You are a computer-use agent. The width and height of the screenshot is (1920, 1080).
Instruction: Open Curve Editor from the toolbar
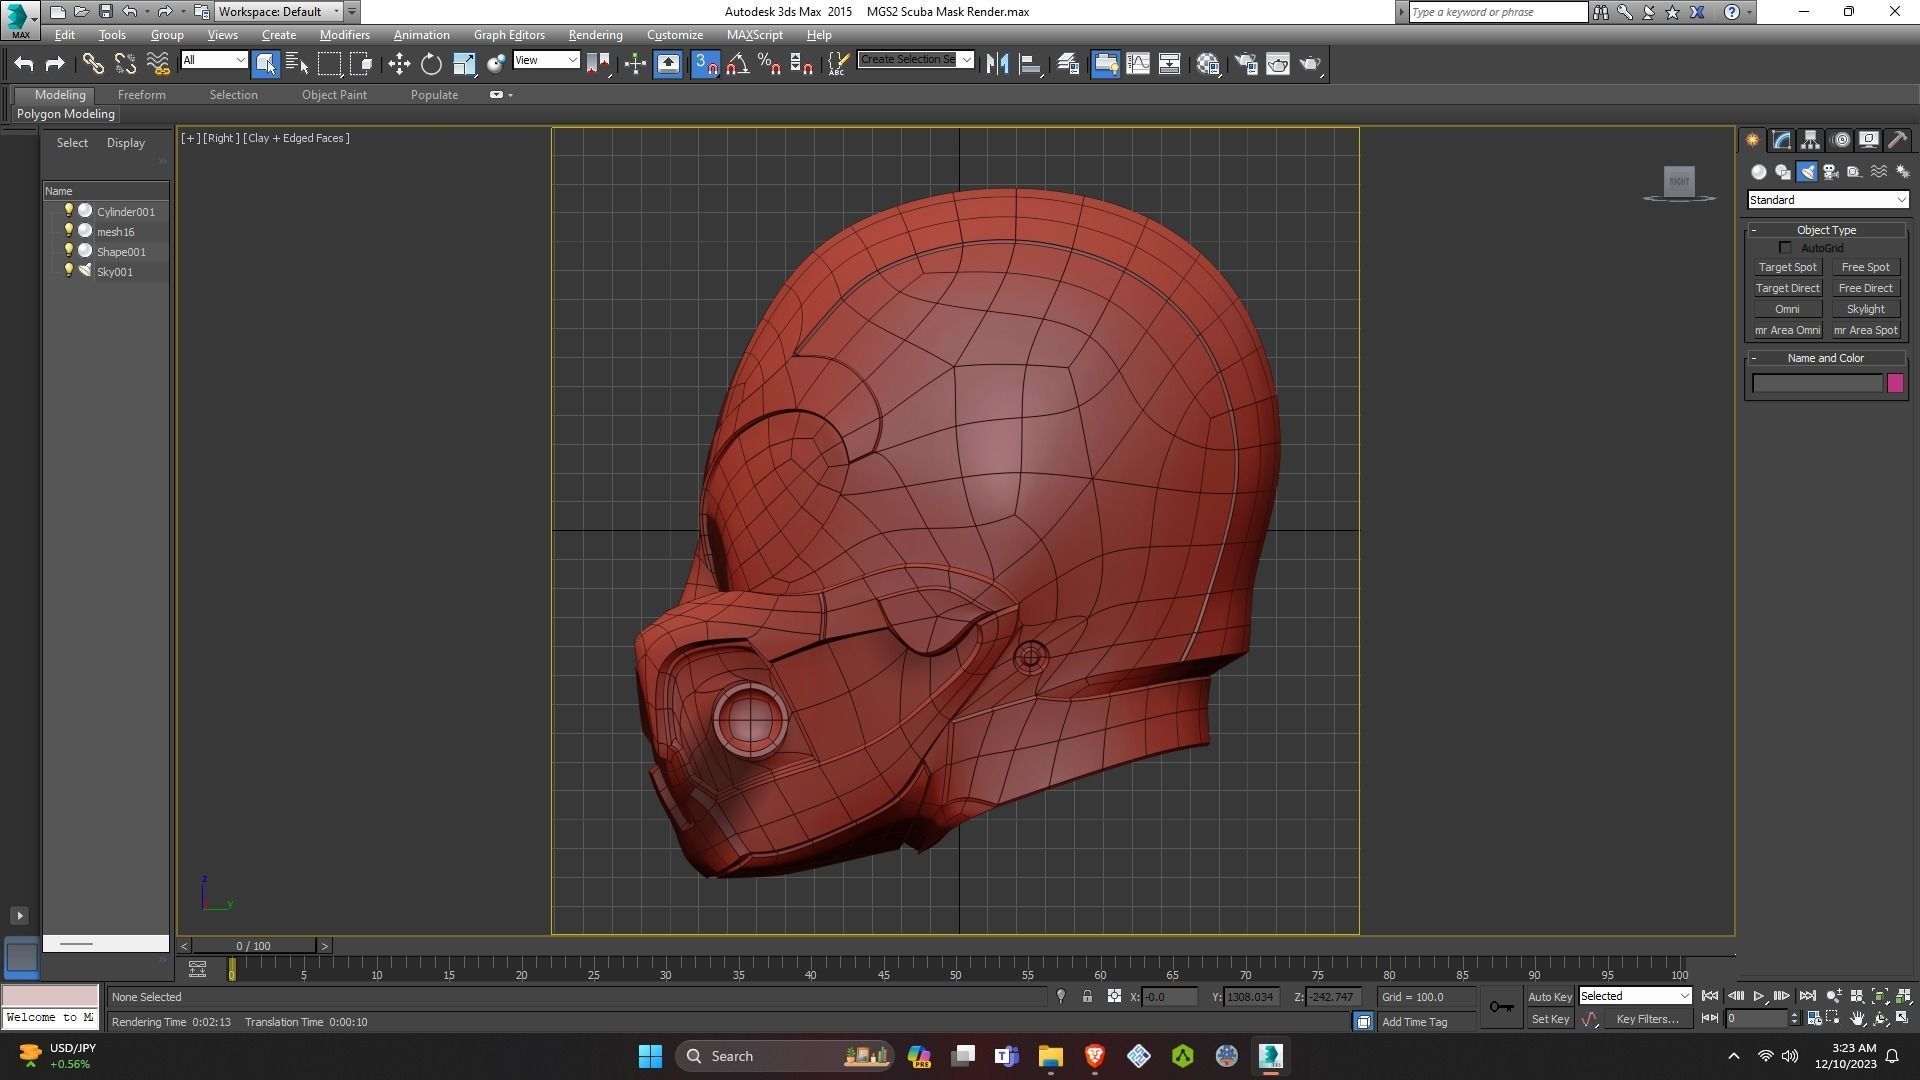tap(1138, 64)
